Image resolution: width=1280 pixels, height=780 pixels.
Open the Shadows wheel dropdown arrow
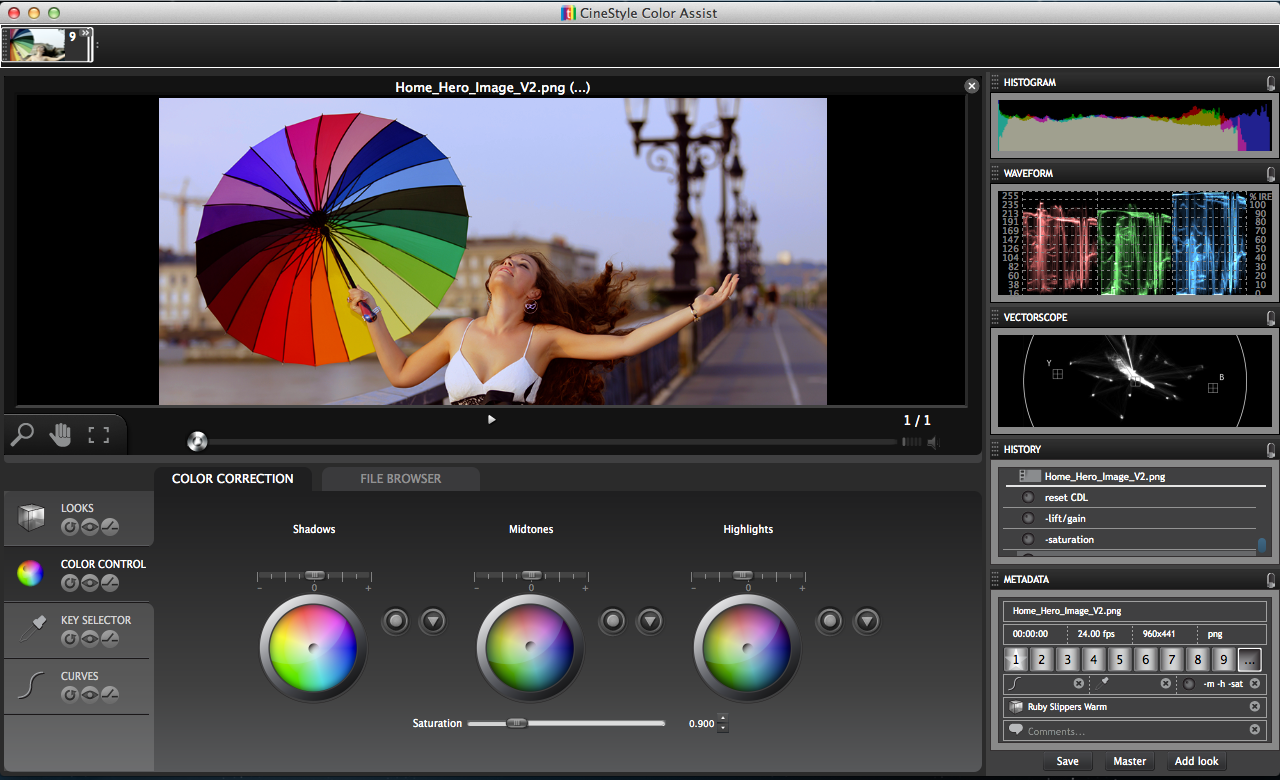click(433, 621)
